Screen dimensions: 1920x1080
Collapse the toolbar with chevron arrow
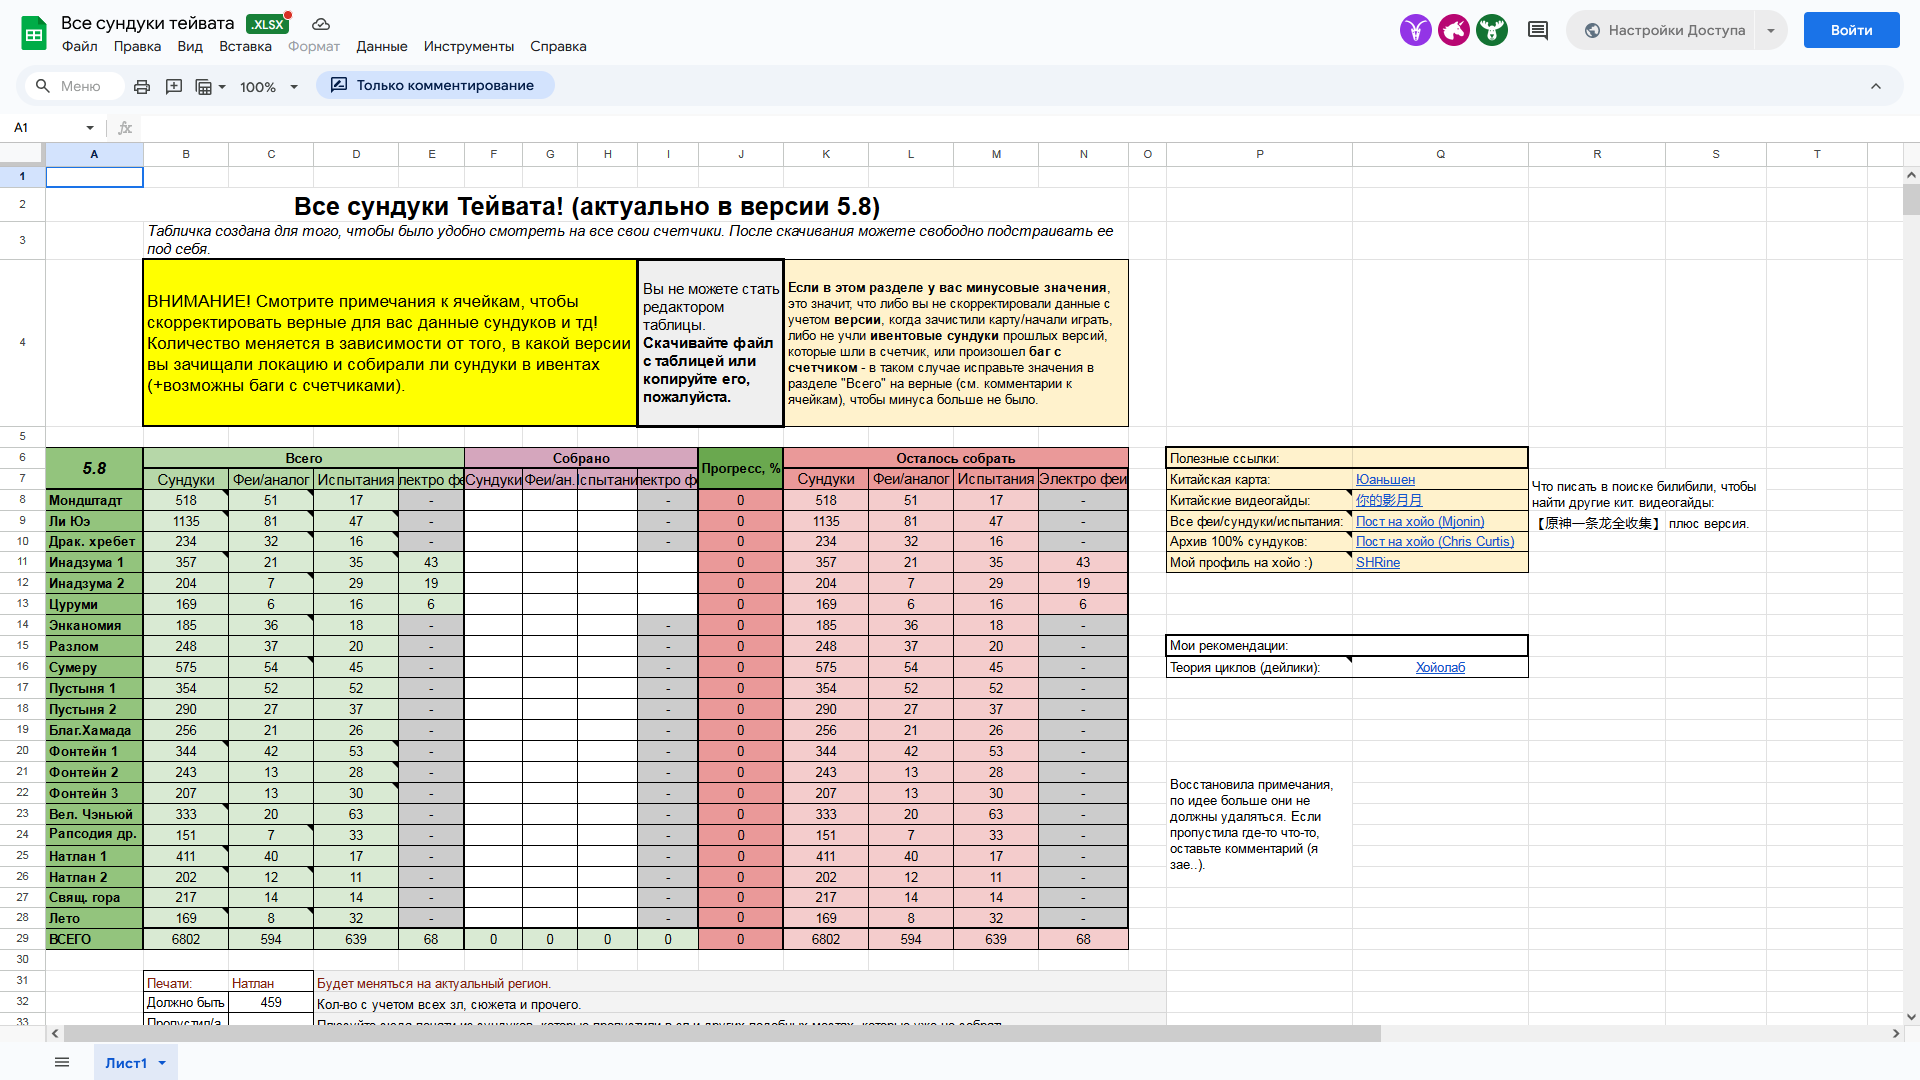click(1876, 87)
